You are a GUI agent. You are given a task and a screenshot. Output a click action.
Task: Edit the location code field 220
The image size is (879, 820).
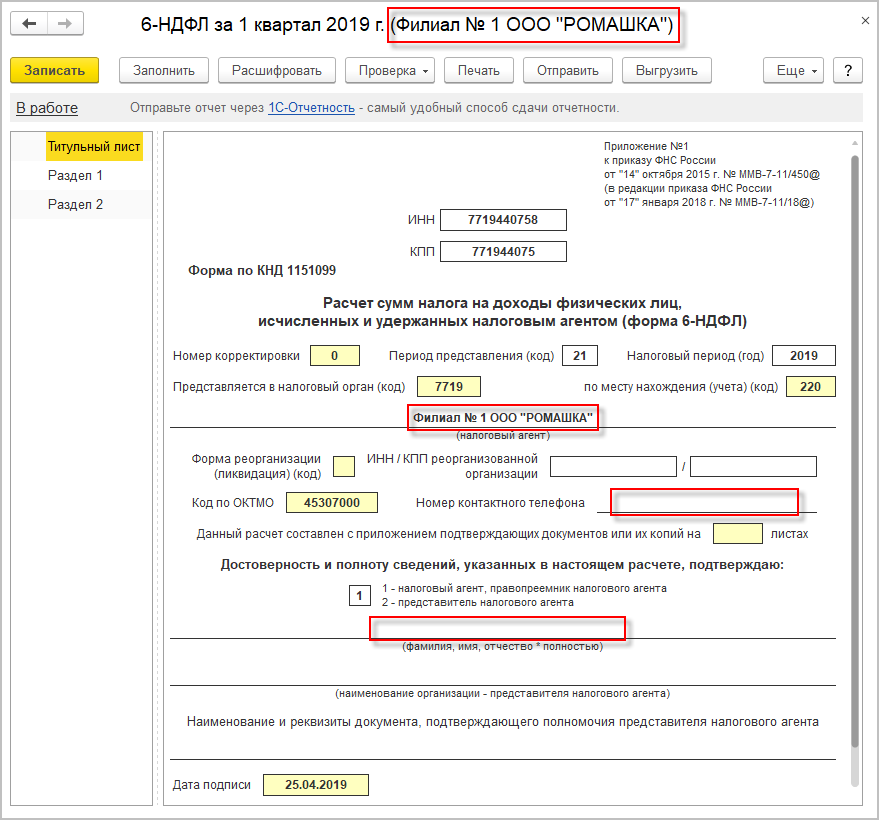pos(811,387)
